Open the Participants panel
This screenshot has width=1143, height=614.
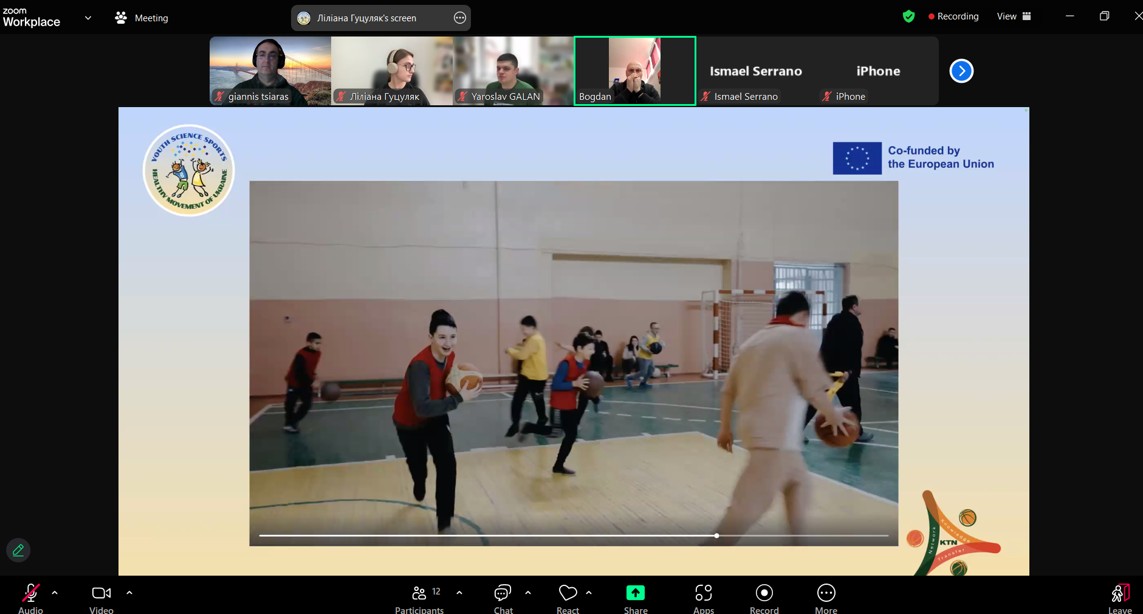coord(419,597)
